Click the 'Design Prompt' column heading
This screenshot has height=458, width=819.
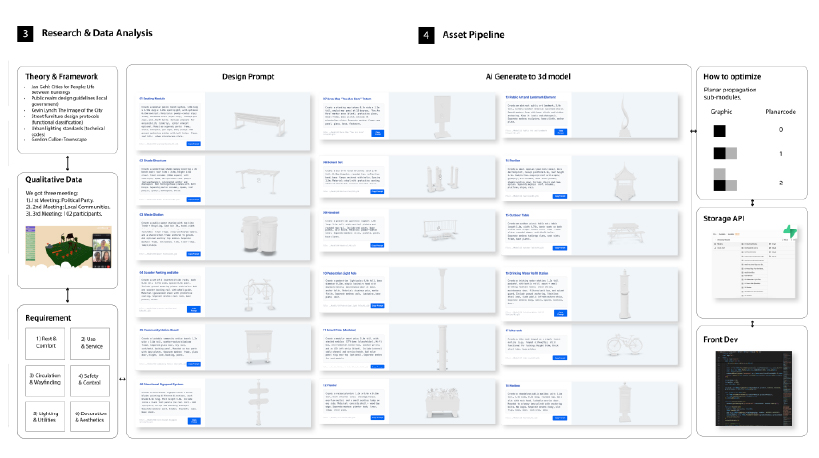tap(248, 77)
